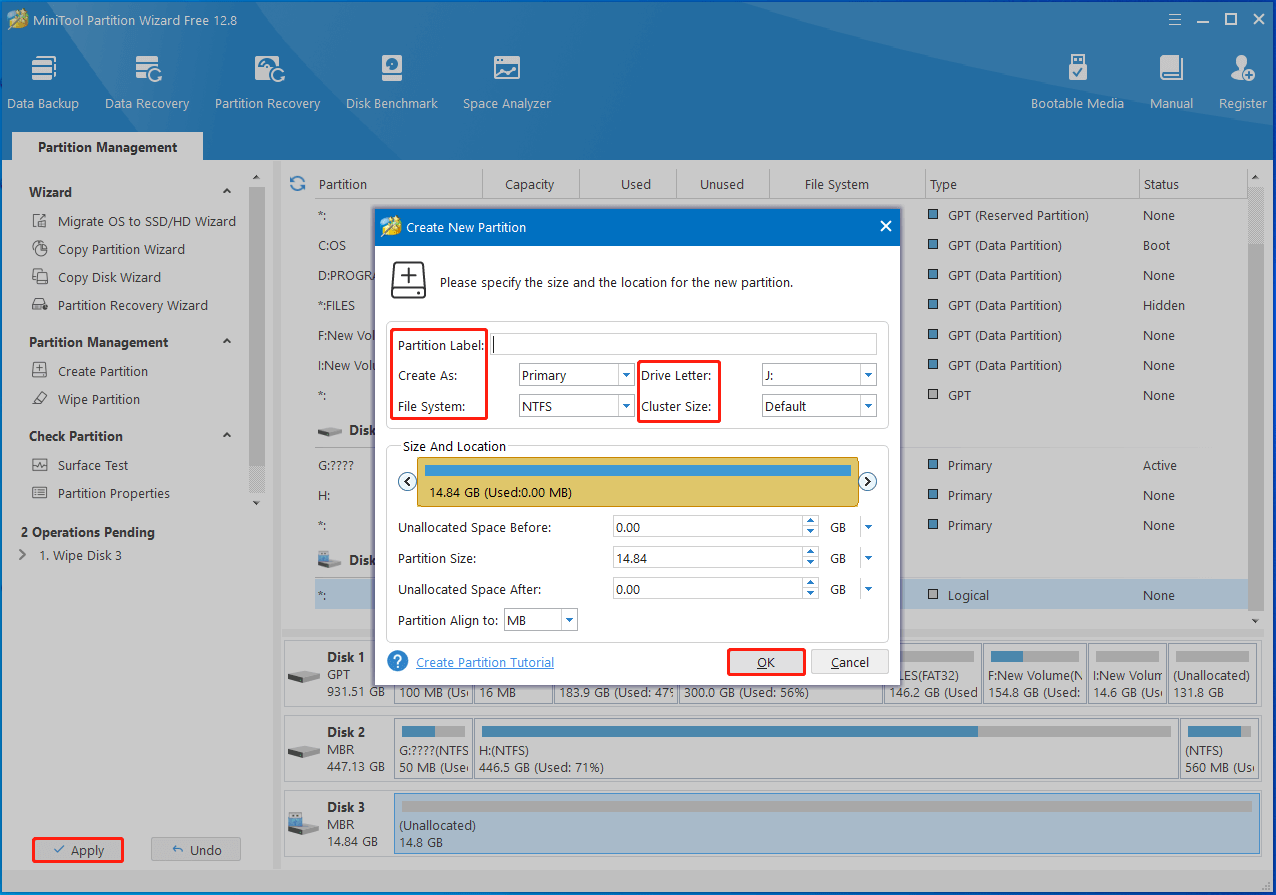Select the Disk 3 Unallocated 14.8 GB block
Viewport: 1276px width, 895px height.
pos(826,824)
